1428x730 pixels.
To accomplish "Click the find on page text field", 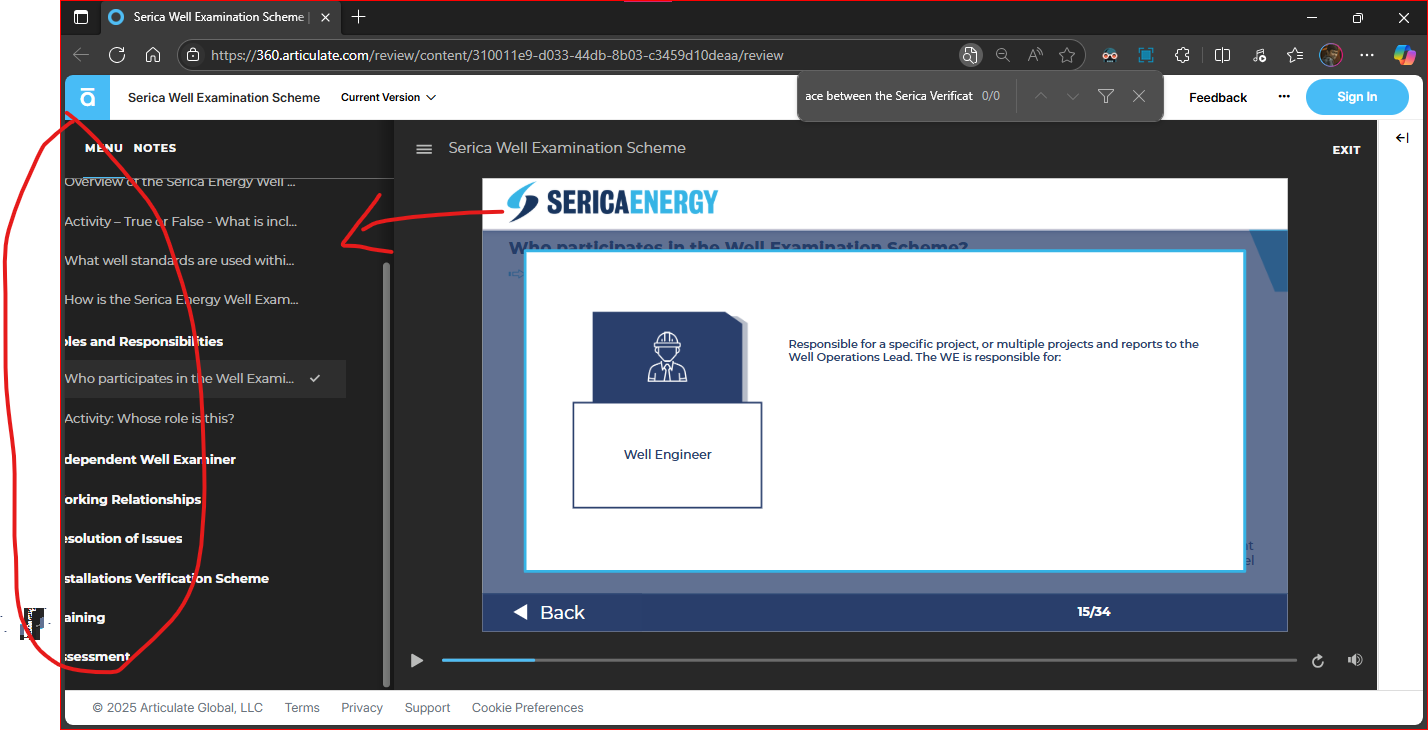I will click(x=889, y=96).
